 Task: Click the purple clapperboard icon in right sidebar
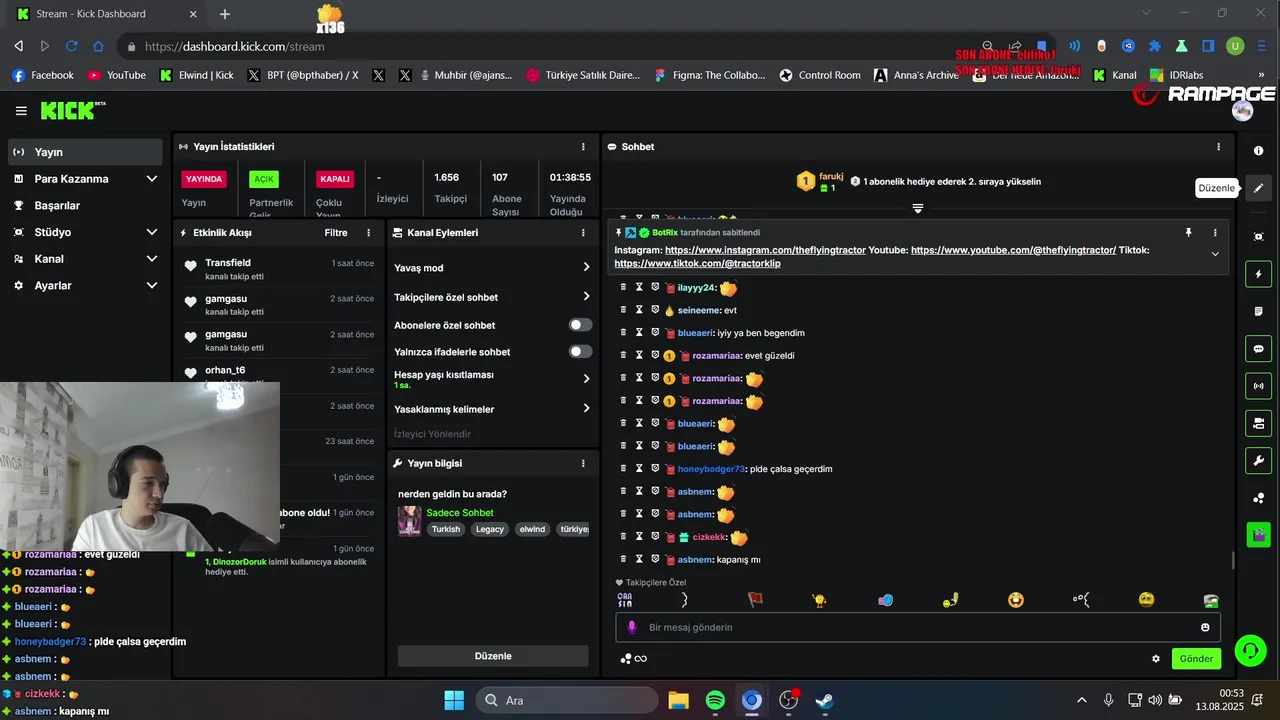pos(1258,535)
